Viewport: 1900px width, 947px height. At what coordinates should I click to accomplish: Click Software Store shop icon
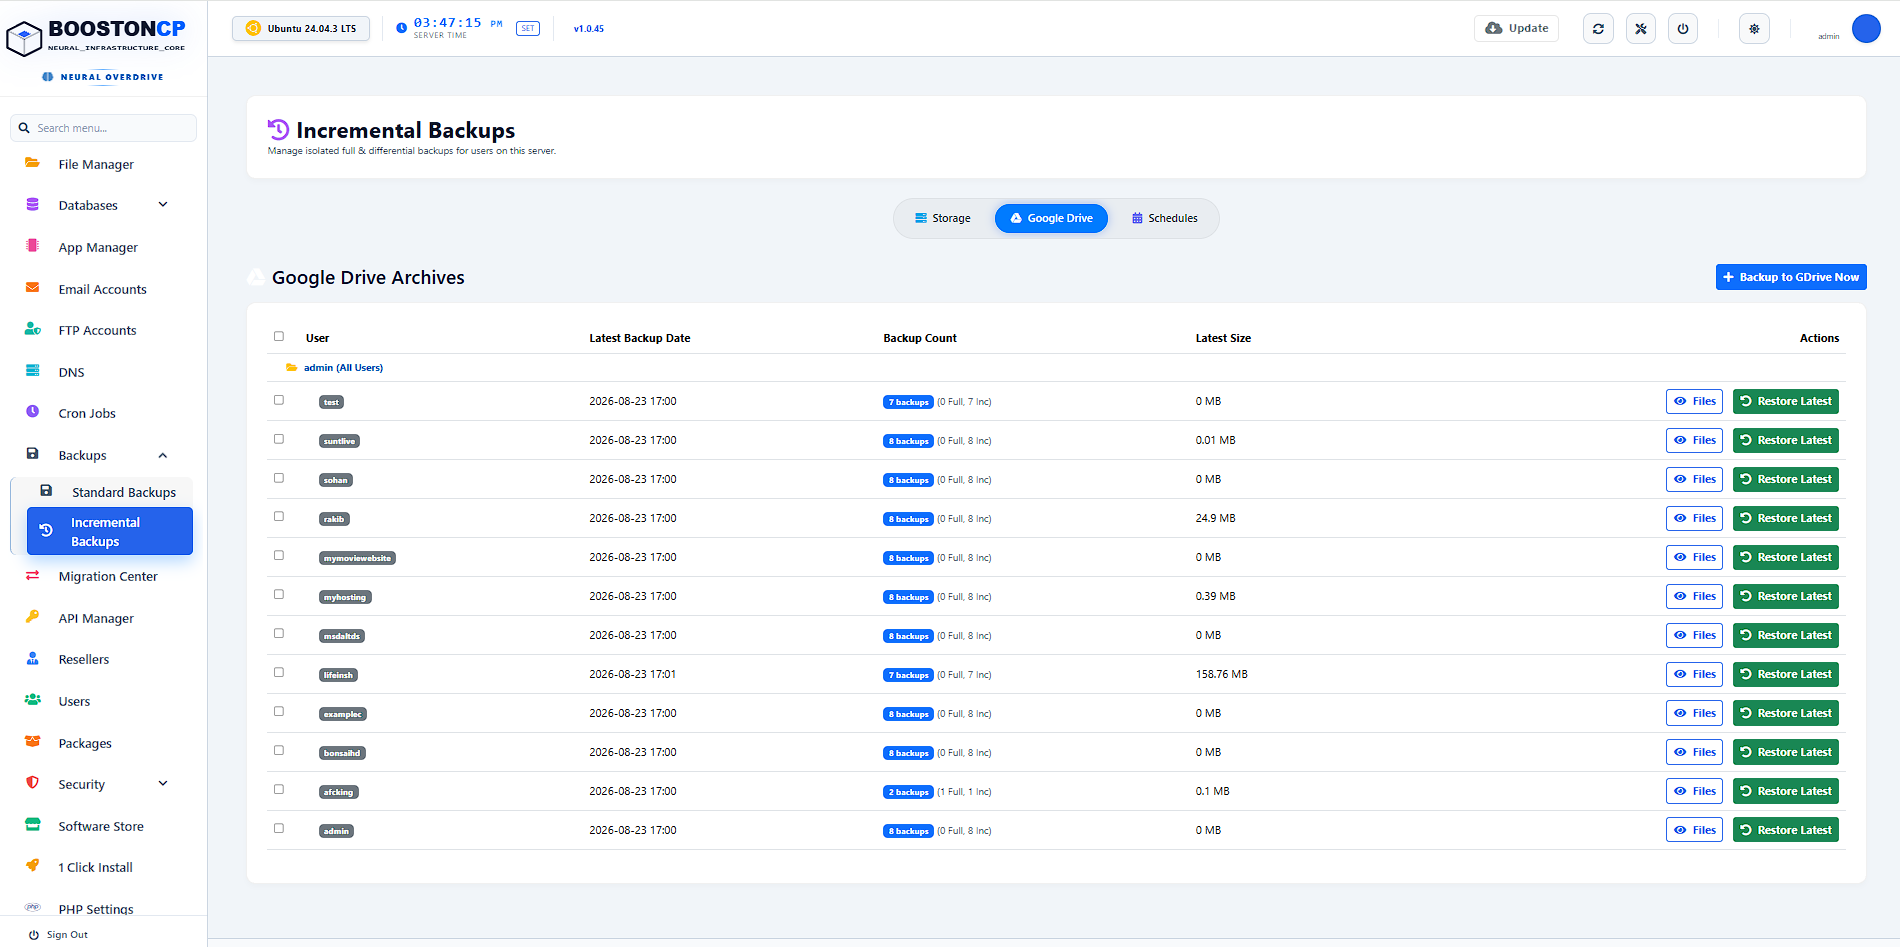tap(32, 825)
